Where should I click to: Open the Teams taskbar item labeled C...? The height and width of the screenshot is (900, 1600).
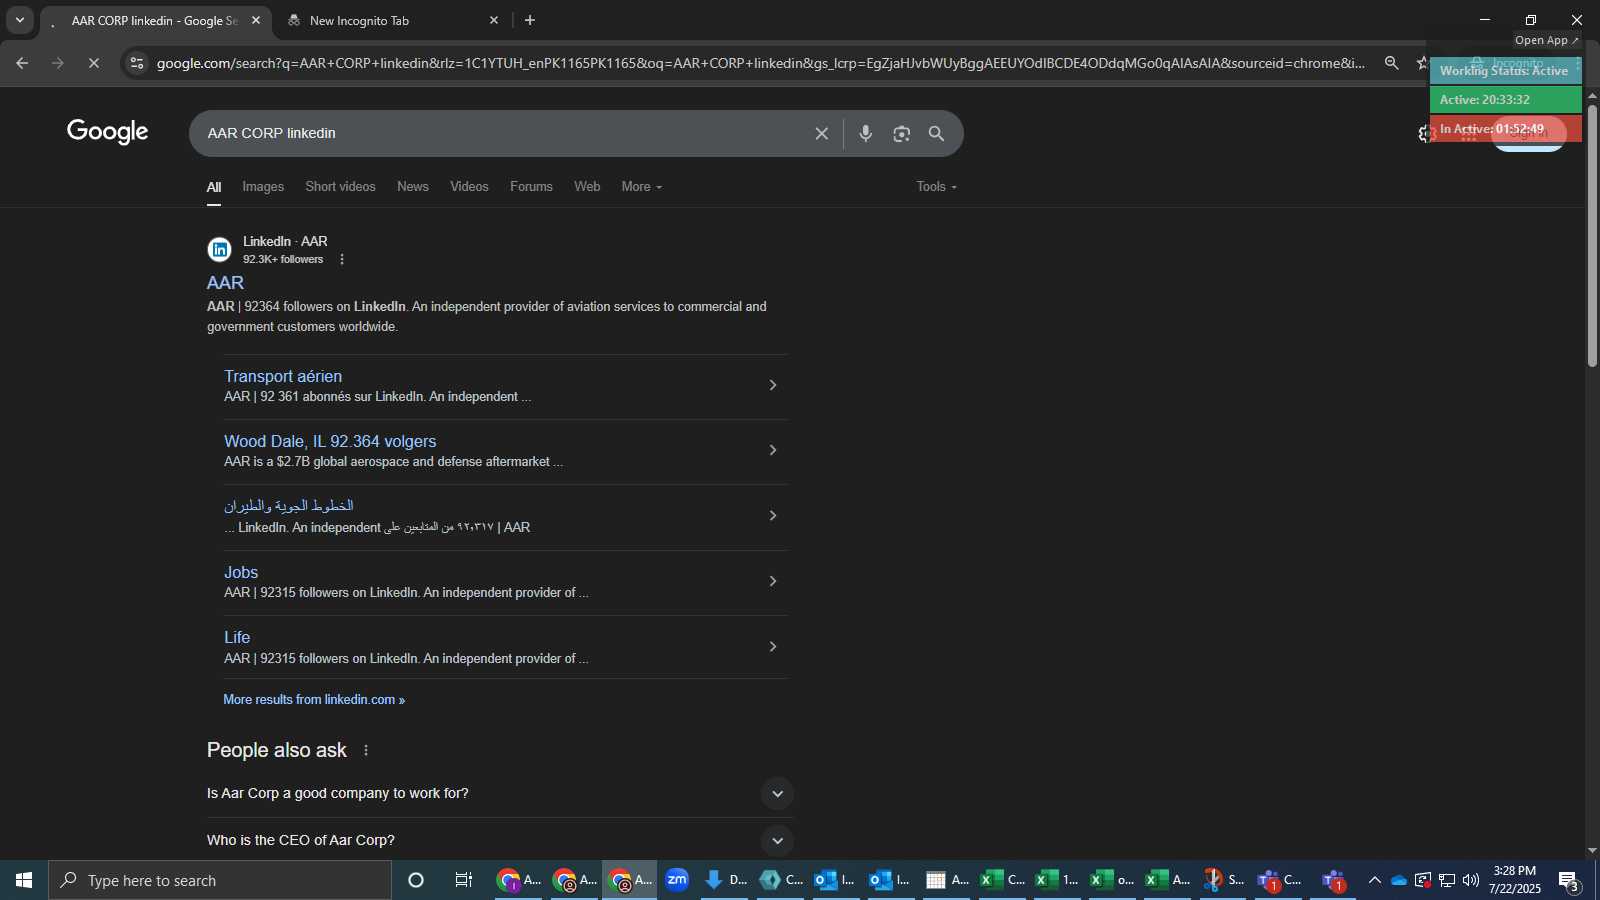(x=1280, y=880)
